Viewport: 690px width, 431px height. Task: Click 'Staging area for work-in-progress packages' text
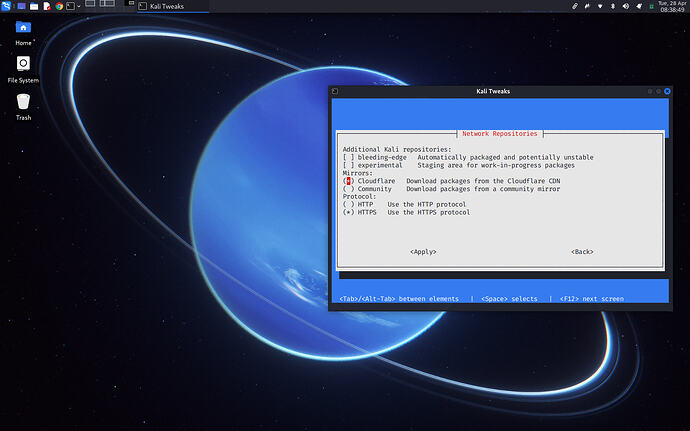click(x=496, y=165)
